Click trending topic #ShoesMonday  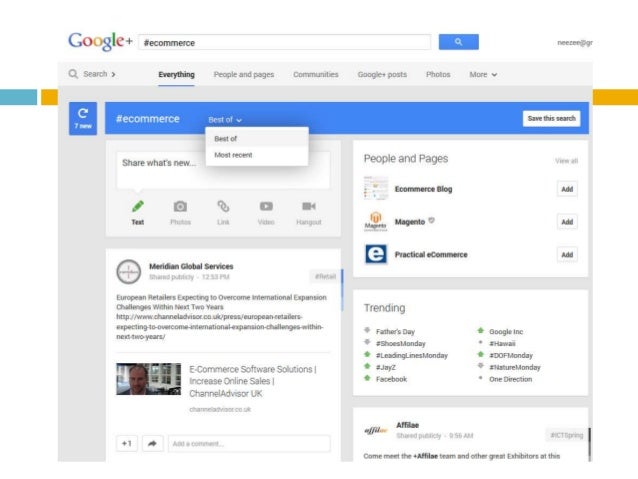pyautogui.click(x=400, y=343)
